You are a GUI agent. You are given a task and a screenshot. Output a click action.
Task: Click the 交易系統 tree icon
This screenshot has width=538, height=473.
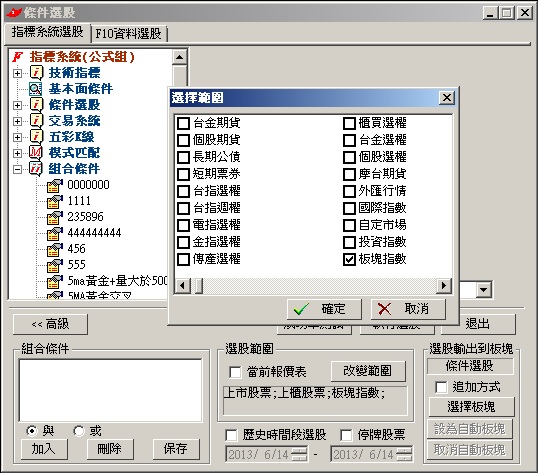pos(36,121)
